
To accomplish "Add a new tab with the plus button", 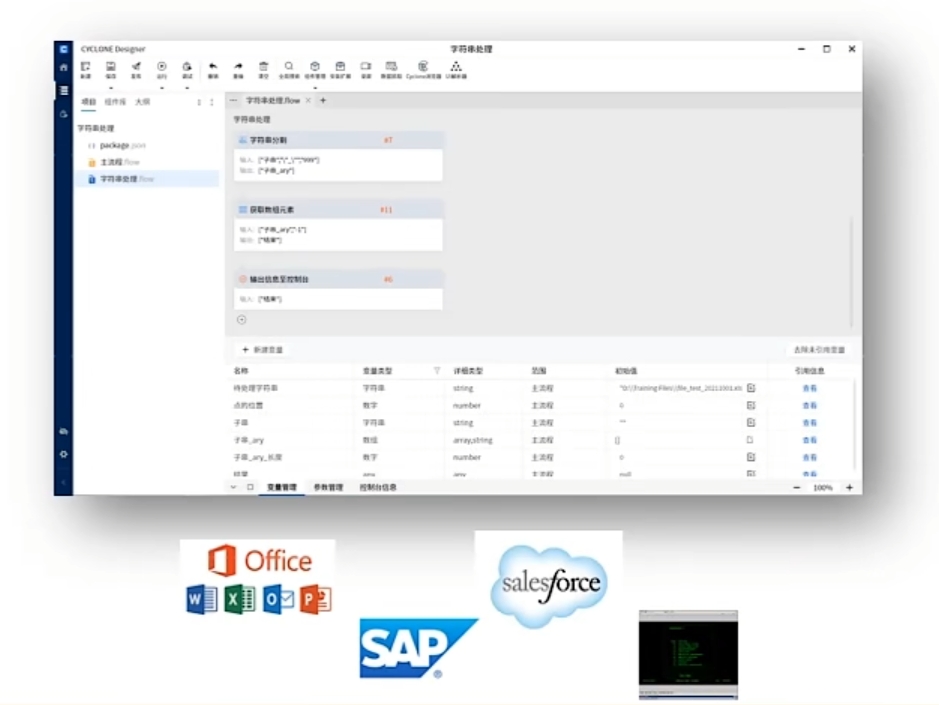I will coord(323,101).
